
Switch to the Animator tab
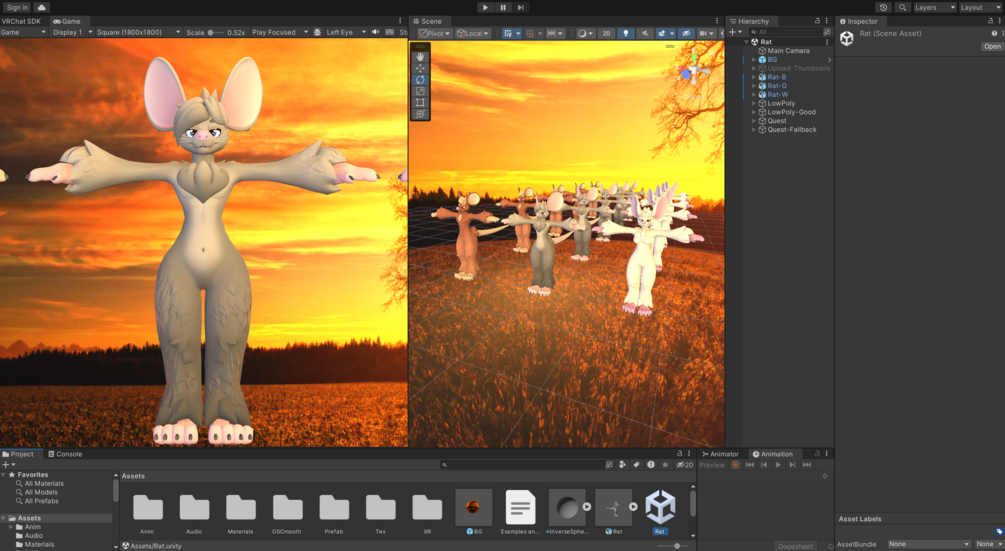[x=720, y=454]
